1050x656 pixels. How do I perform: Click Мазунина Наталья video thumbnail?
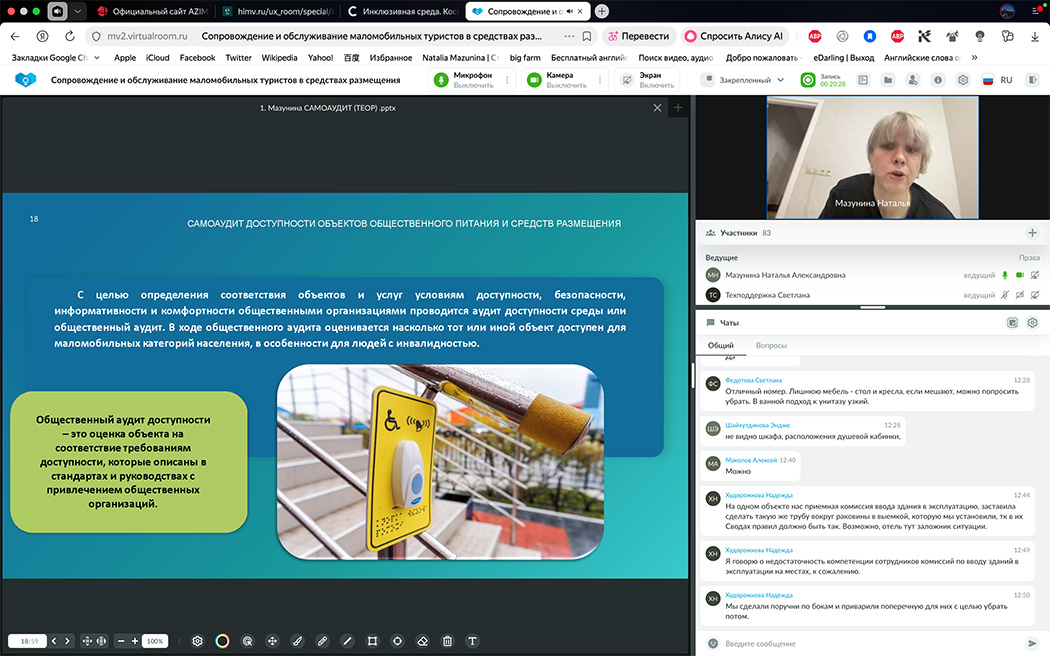coord(872,157)
